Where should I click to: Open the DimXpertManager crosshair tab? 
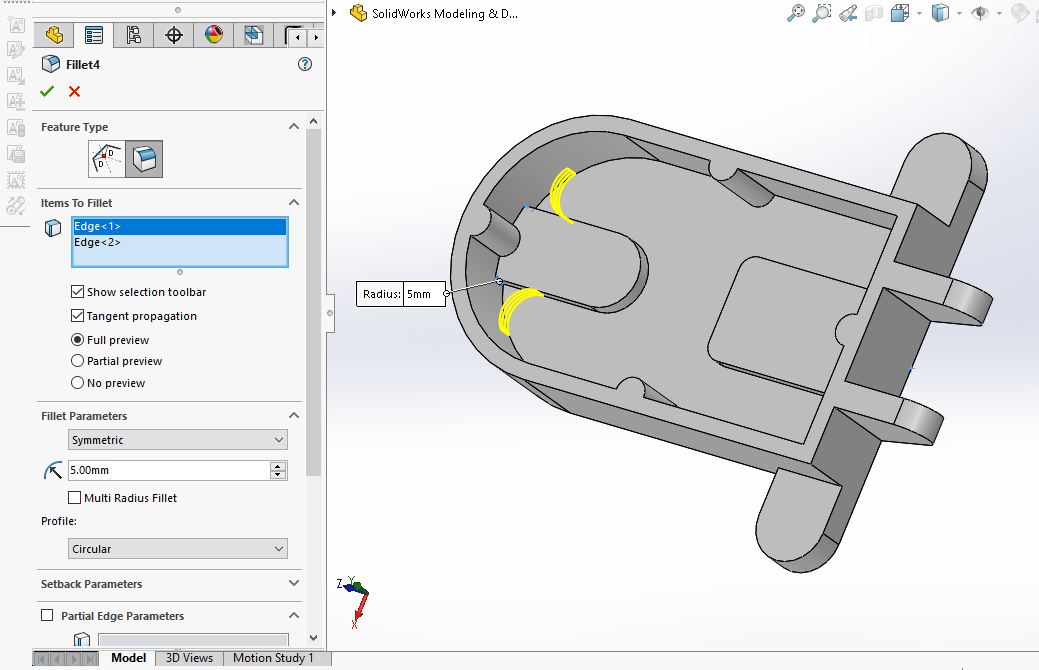click(173, 36)
